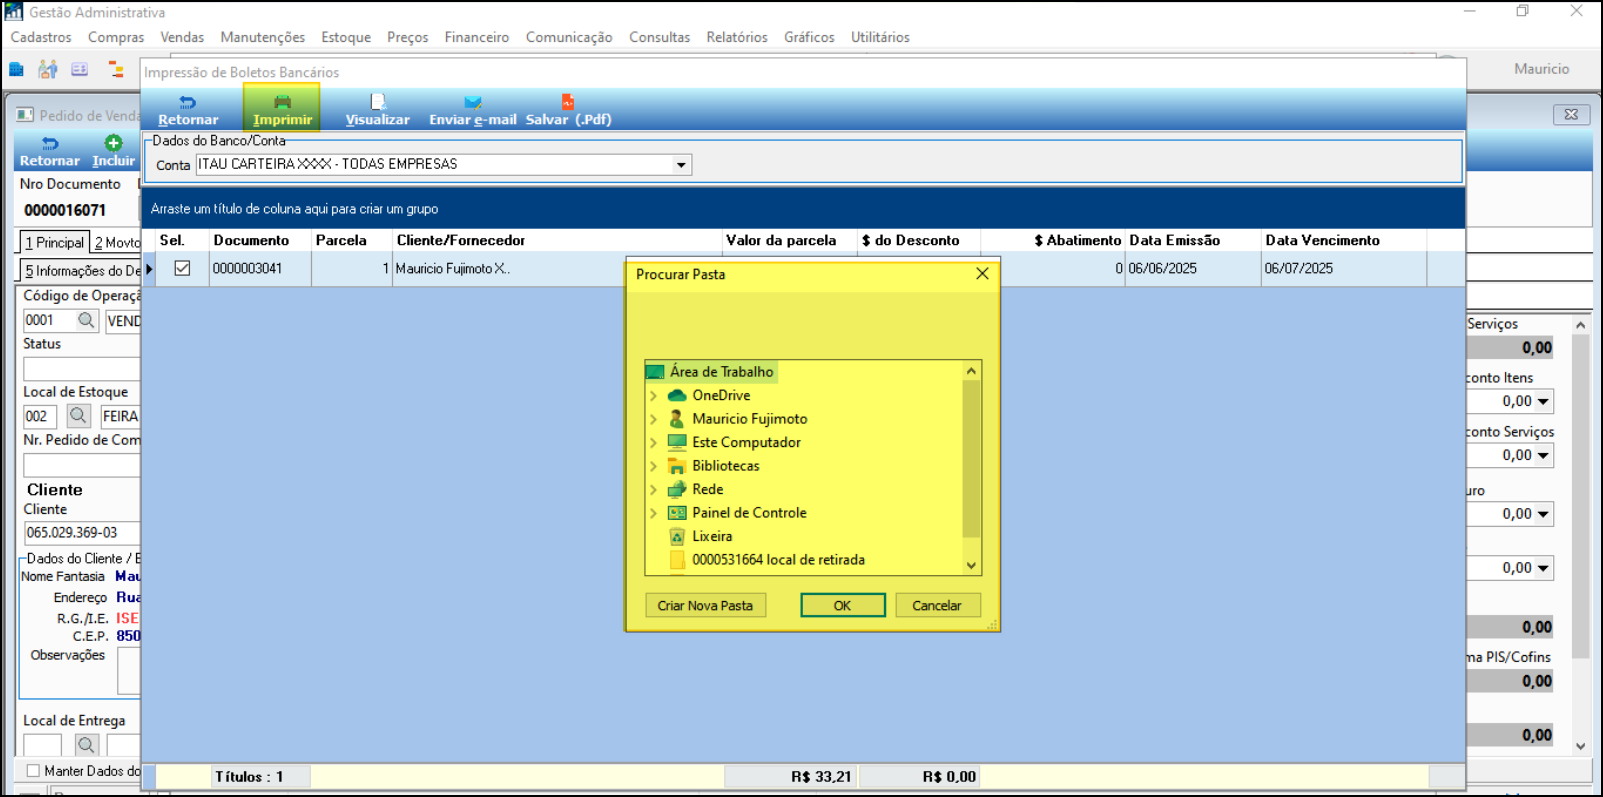
Task: Click magnifier beside Código de Operação field
Action: coord(86,320)
